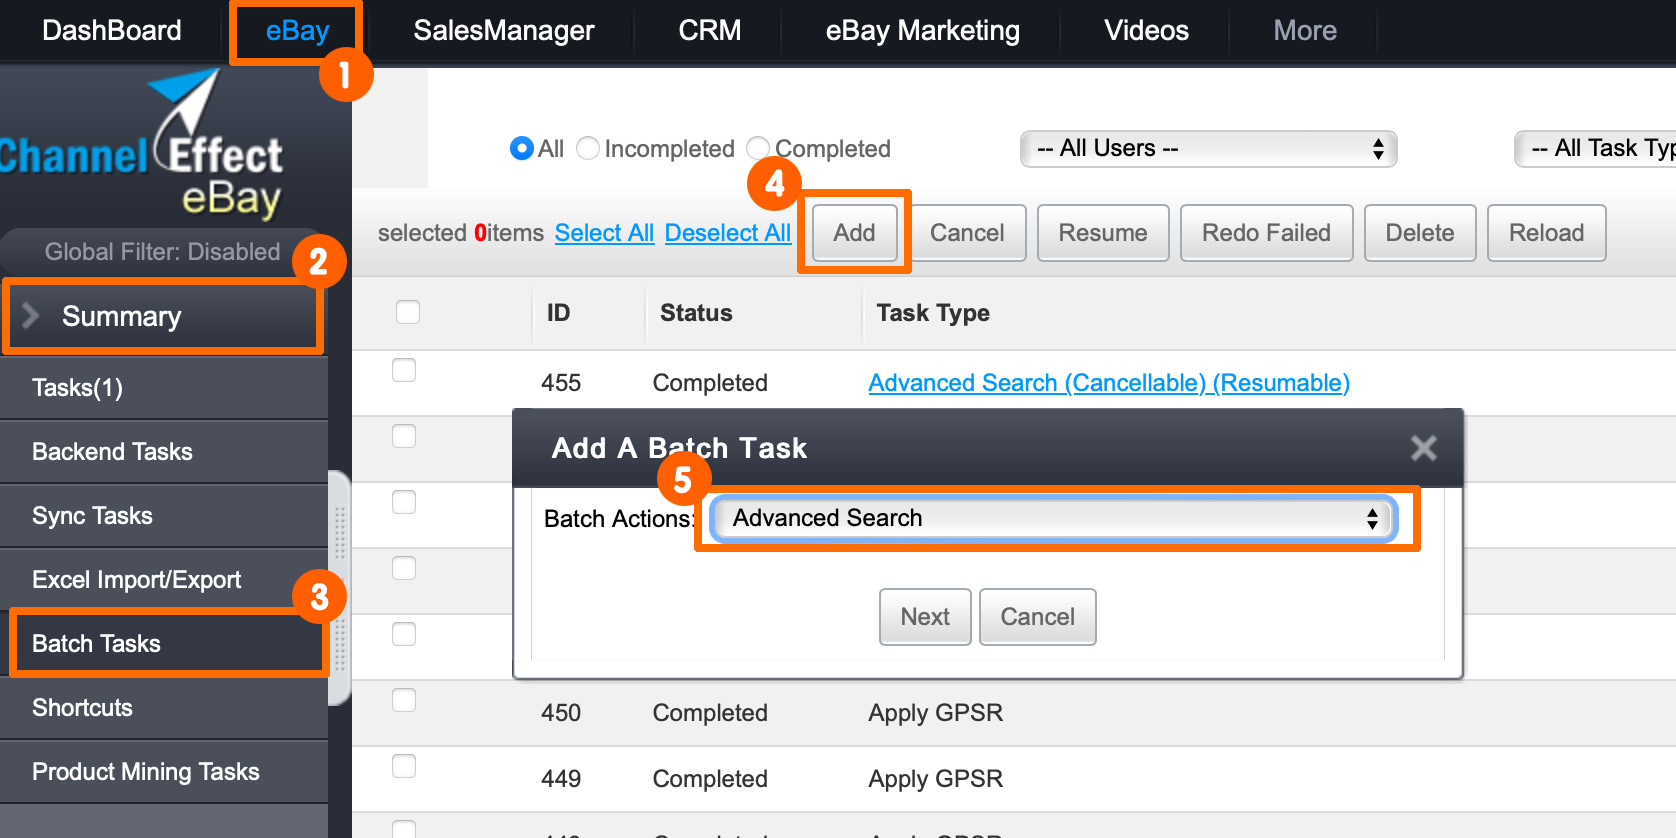Open the DashBoard tab
The width and height of the screenshot is (1676, 838).
(x=112, y=30)
